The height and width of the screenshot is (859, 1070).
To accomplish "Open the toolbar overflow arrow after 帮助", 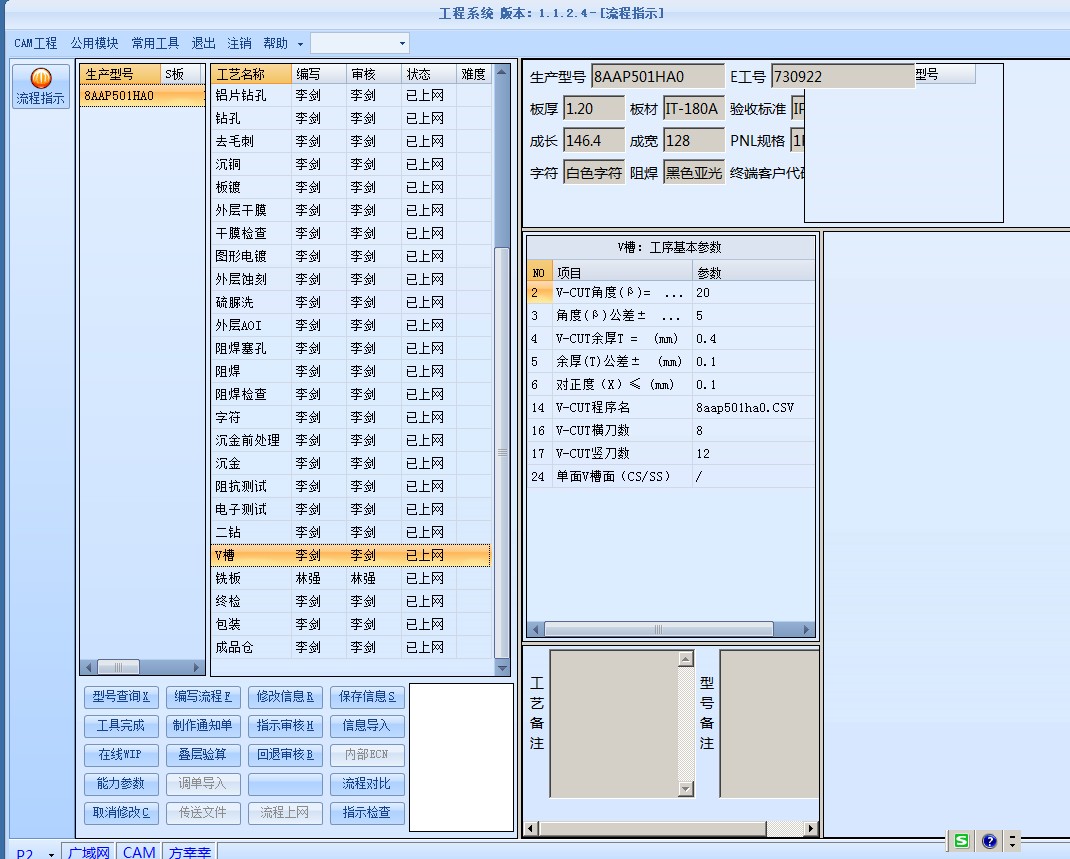I will 300,44.
